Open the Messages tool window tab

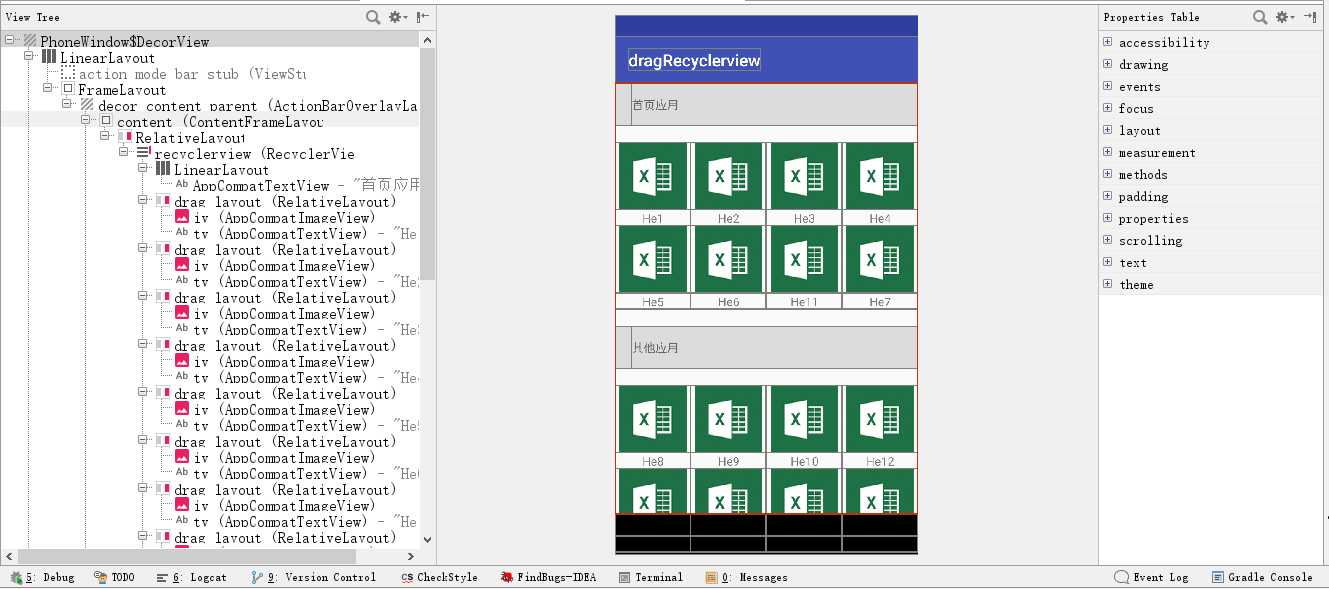pyautogui.click(x=746, y=577)
